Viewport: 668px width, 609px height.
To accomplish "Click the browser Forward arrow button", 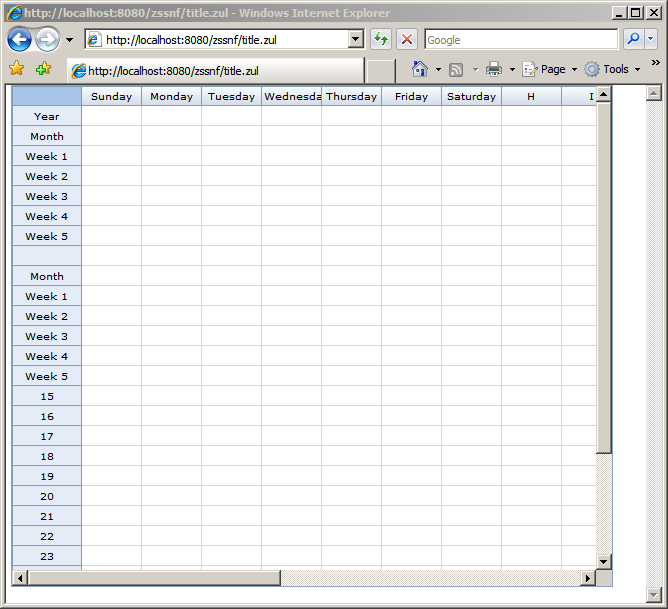I will pyautogui.click(x=47, y=40).
